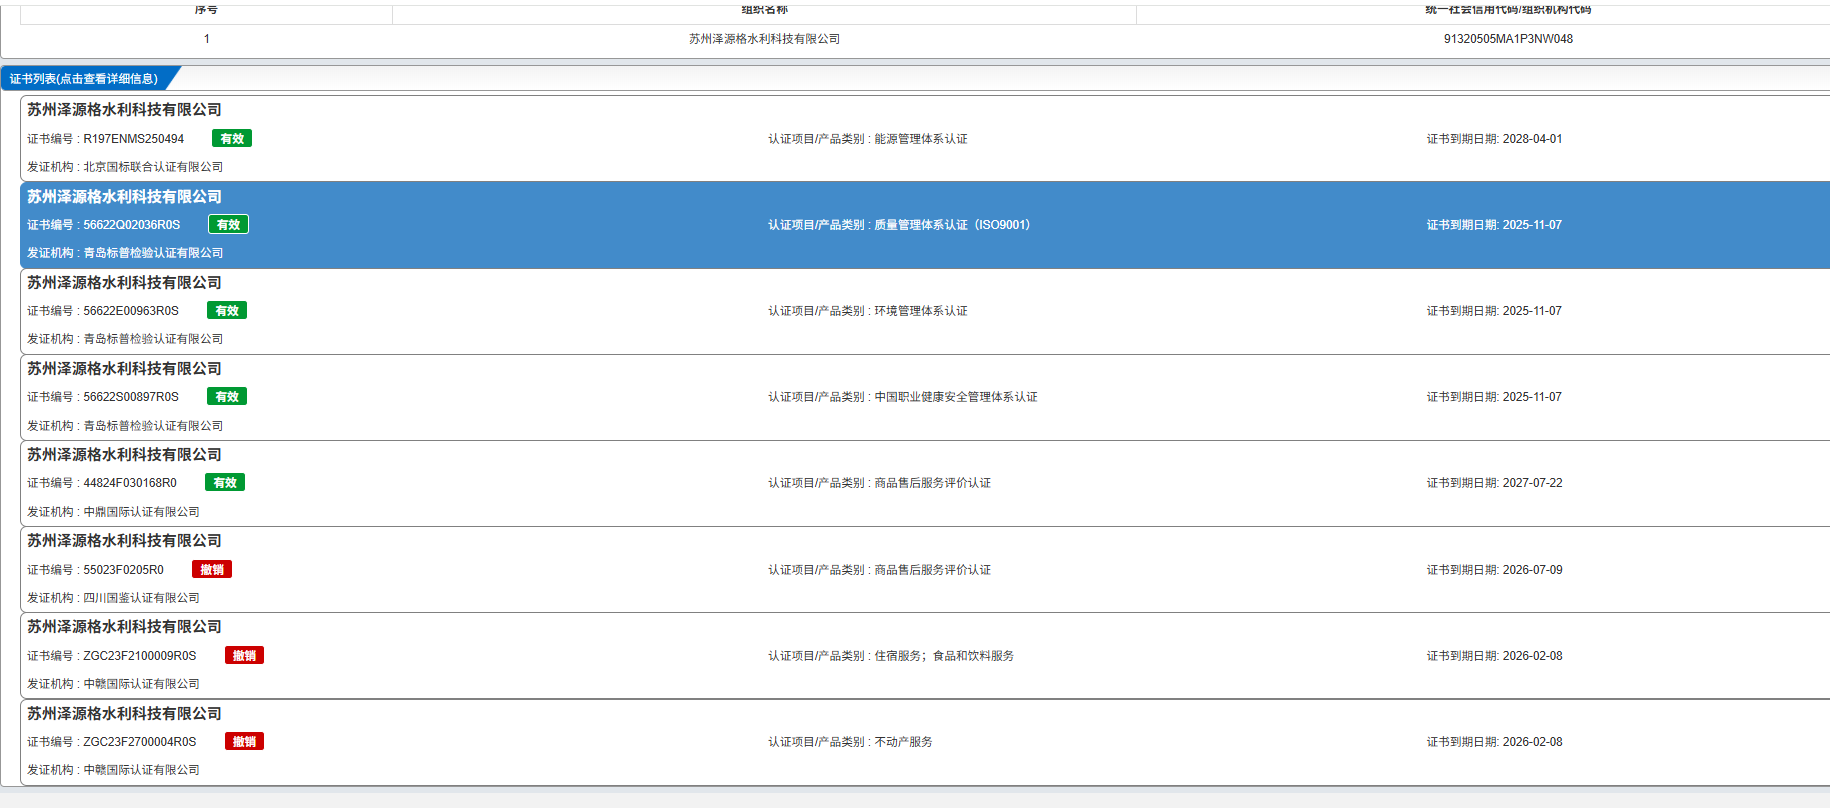The width and height of the screenshot is (1830, 808).
Task: Select credit code 91320505MA1P3NW048
Action: click(x=1508, y=39)
